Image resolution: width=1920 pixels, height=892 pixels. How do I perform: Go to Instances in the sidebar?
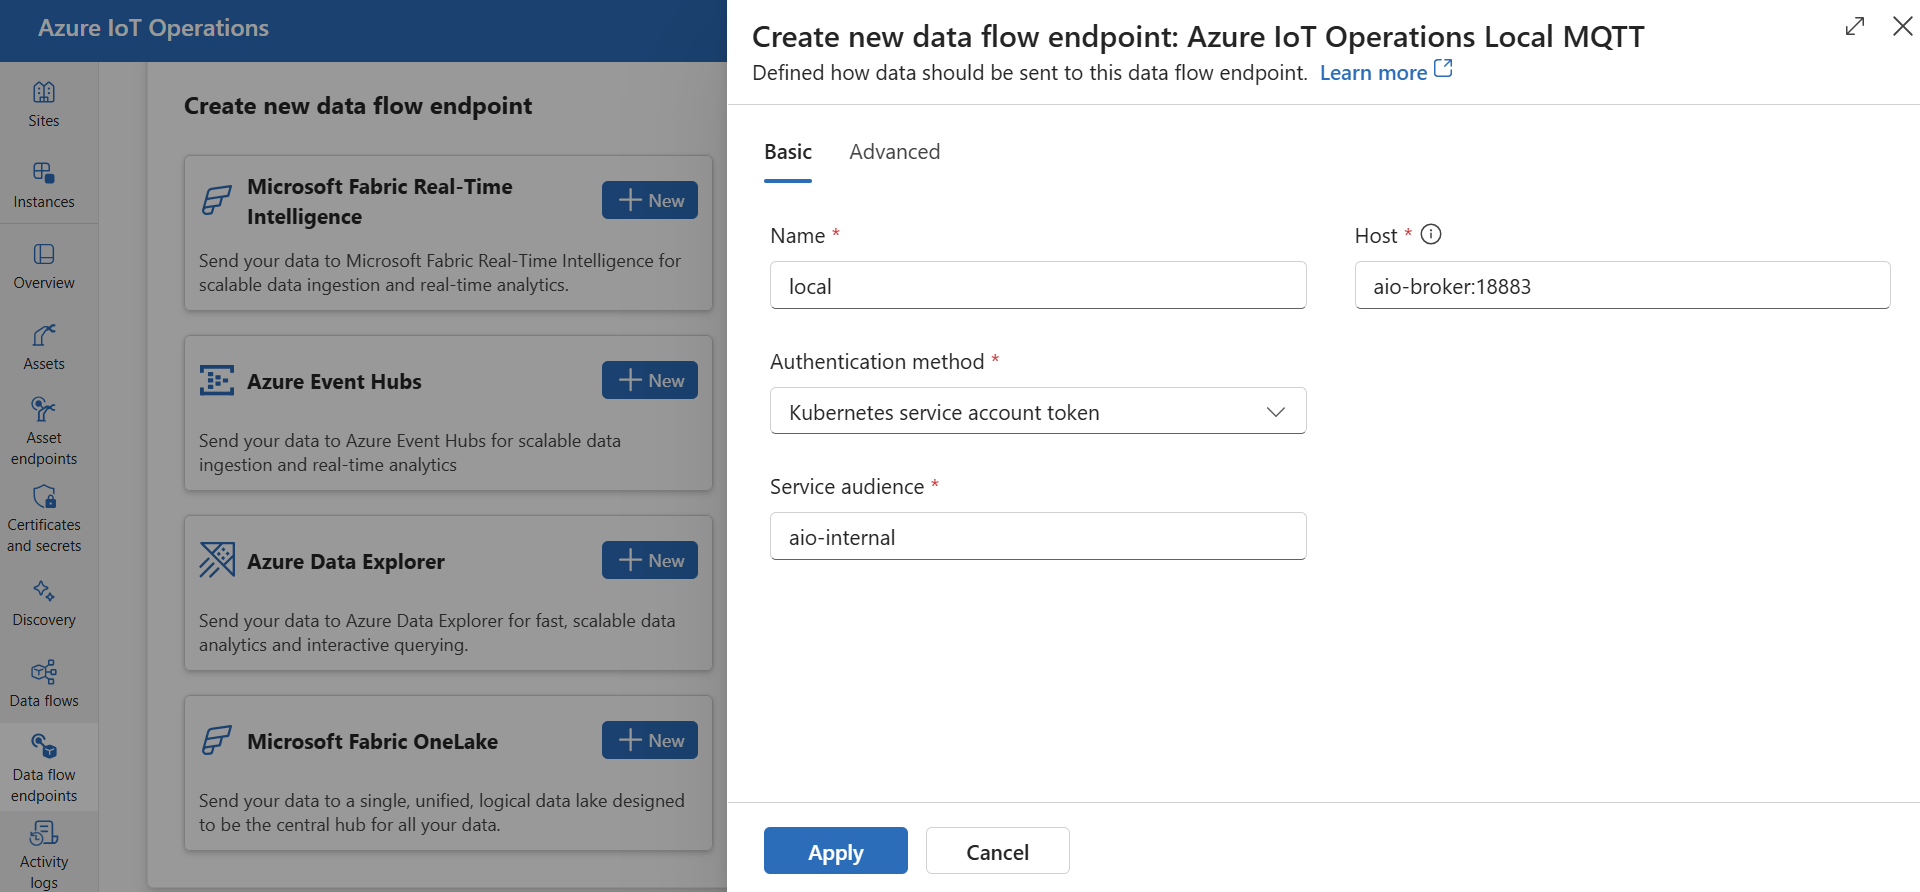pos(44,185)
